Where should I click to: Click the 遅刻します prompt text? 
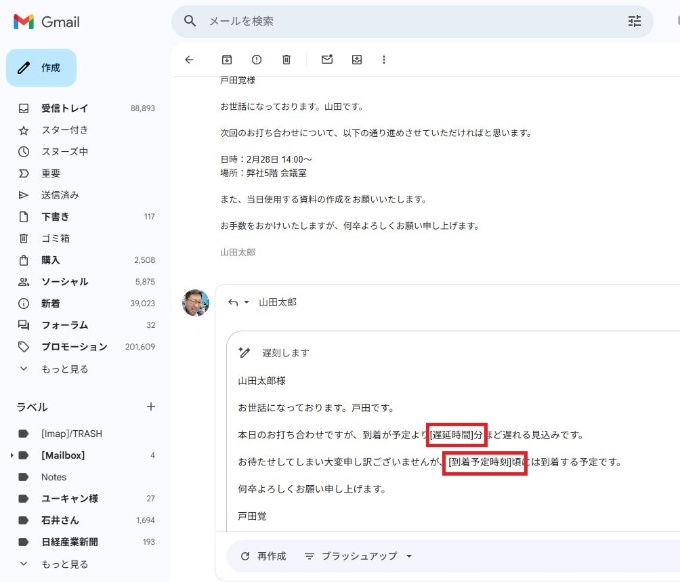point(285,353)
